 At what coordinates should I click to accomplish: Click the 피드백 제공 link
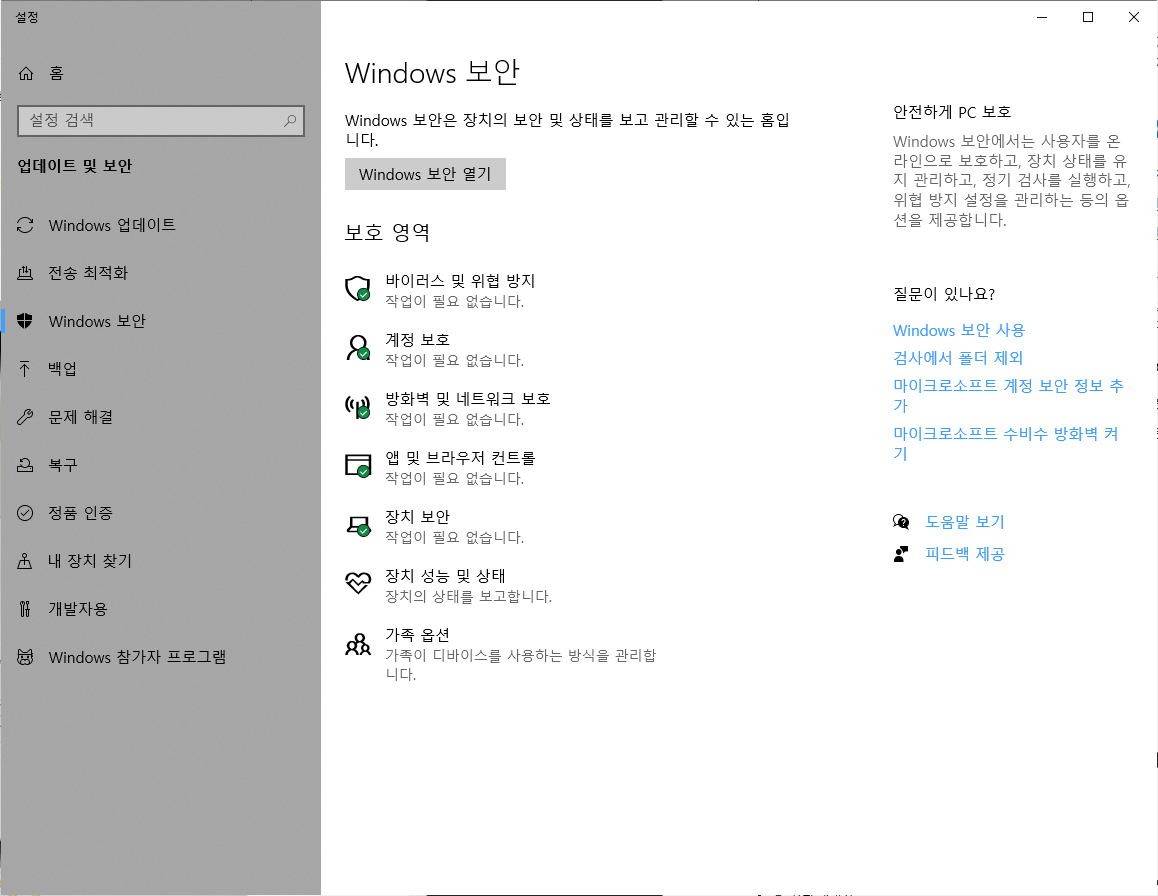point(965,554)
